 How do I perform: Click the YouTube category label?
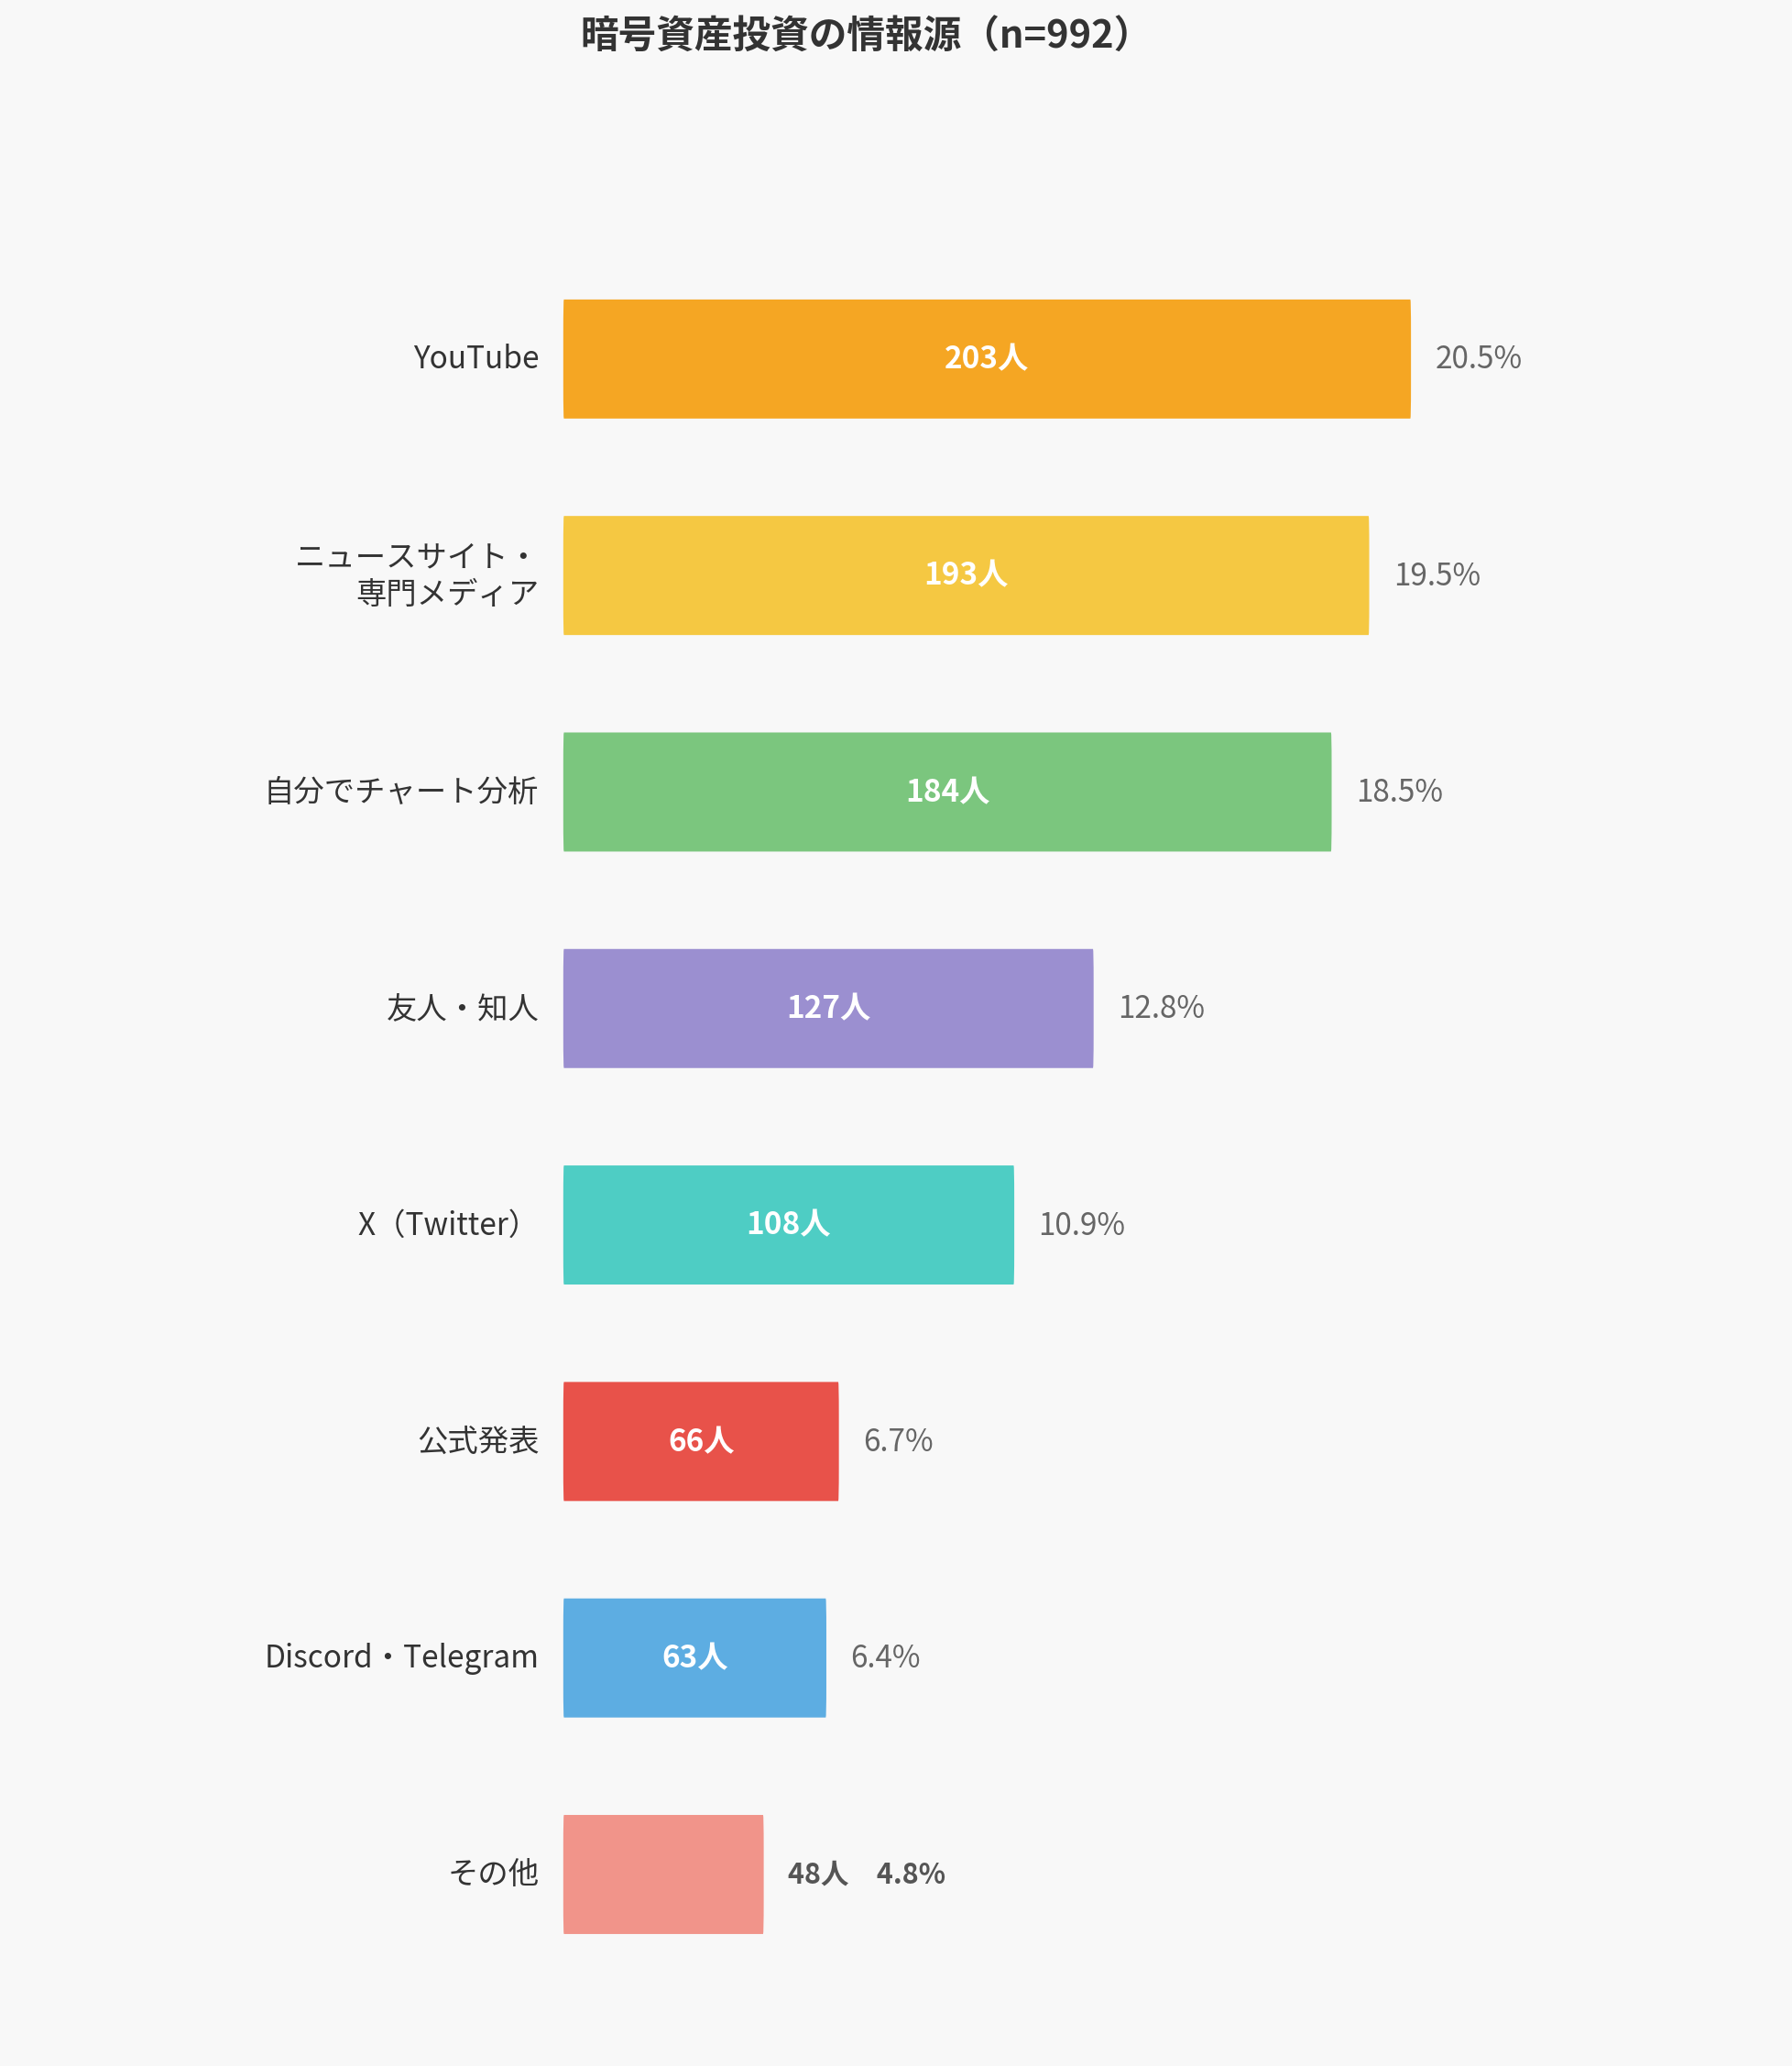(x=476, y=358)
